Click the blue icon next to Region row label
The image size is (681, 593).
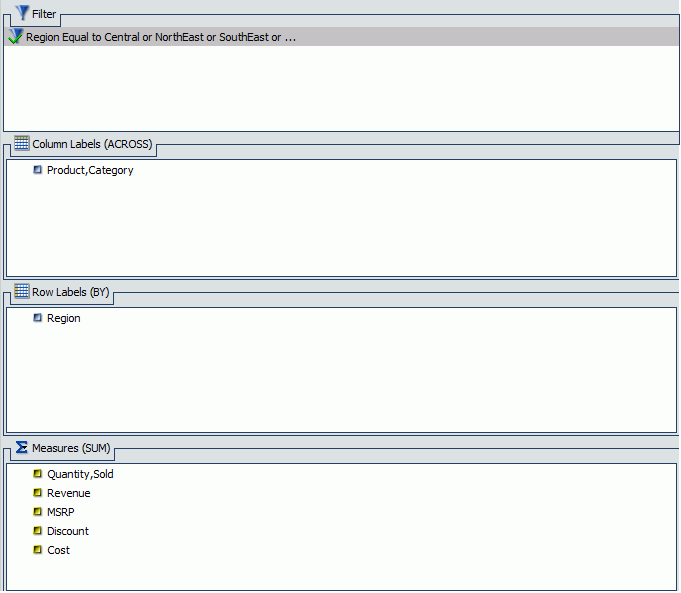click(38, 318)
